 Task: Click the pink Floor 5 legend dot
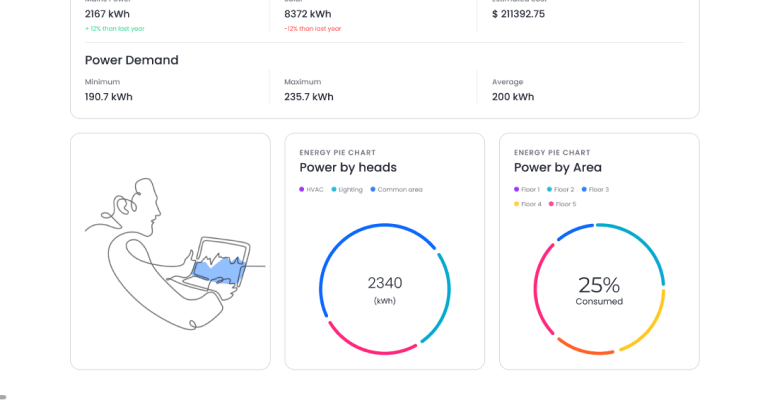tap(552, 204)
